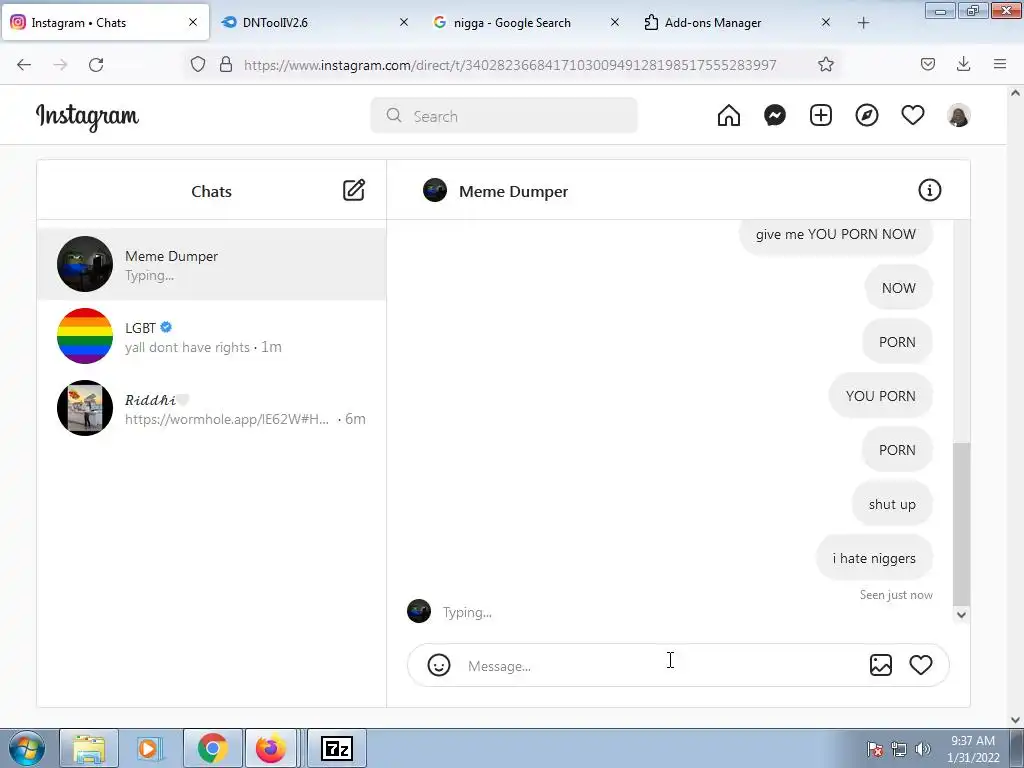Screen dimensions: 1024x768
Task: Close the Instagram Chats tab
Action: (x=193, y=23)
